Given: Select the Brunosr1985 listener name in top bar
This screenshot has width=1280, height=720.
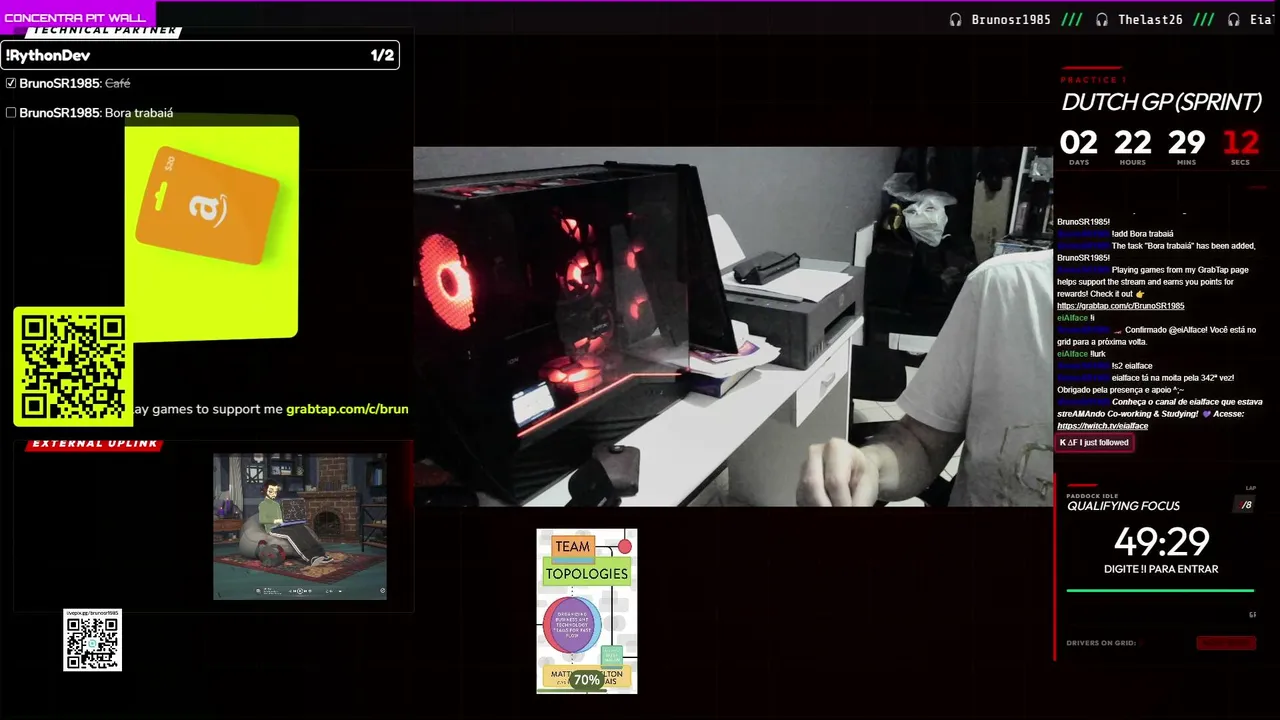Looking at the screenshot, I should (1011, 20).
